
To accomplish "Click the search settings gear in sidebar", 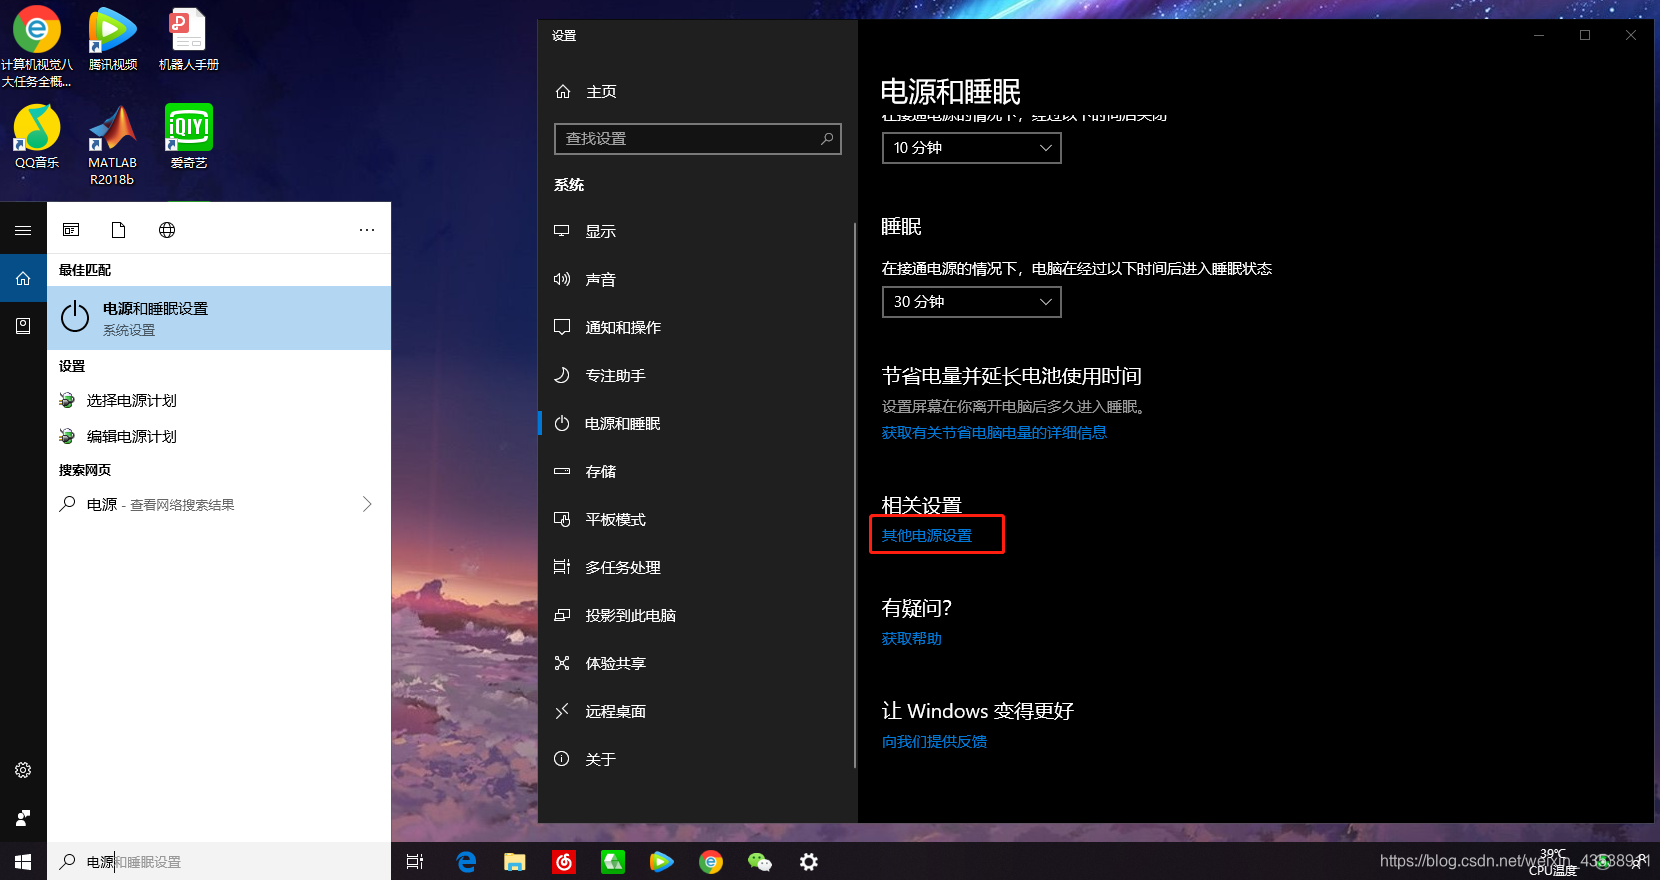I will (23, 770).
